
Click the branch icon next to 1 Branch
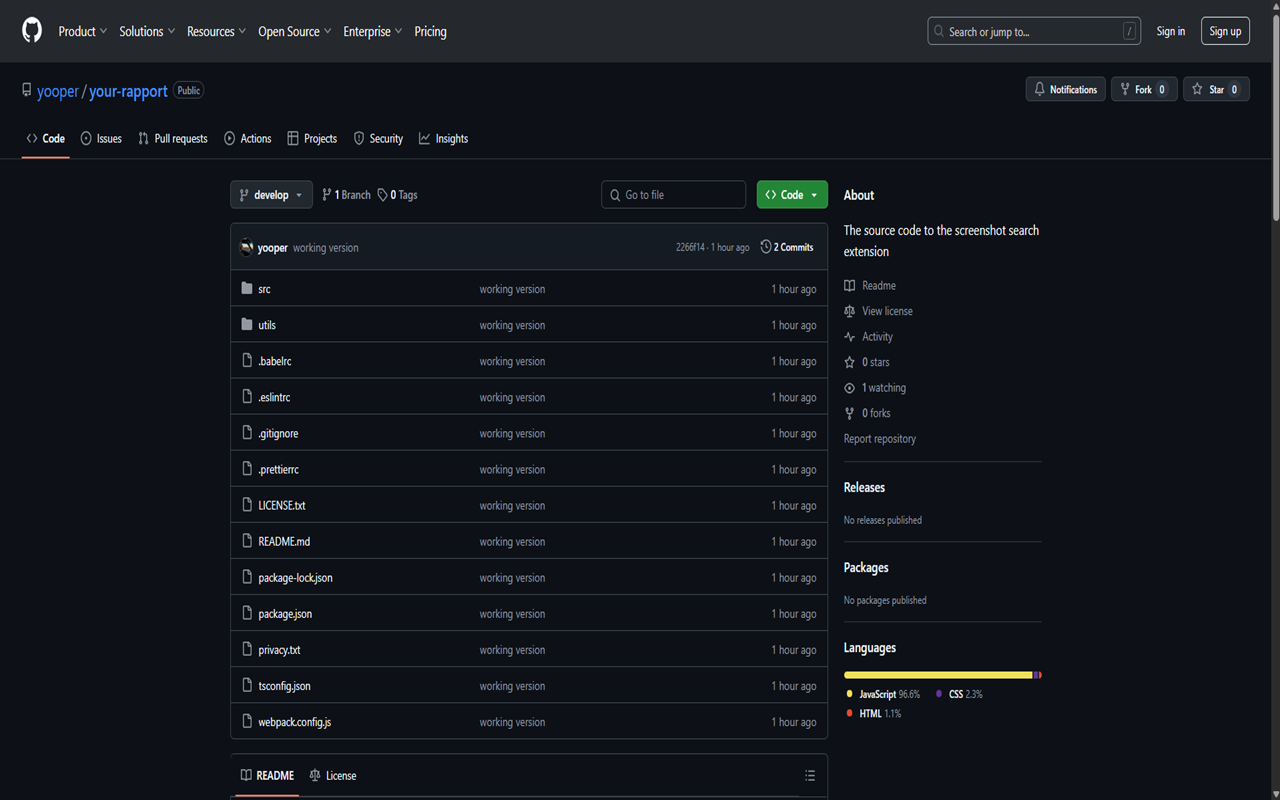[326, 195]
